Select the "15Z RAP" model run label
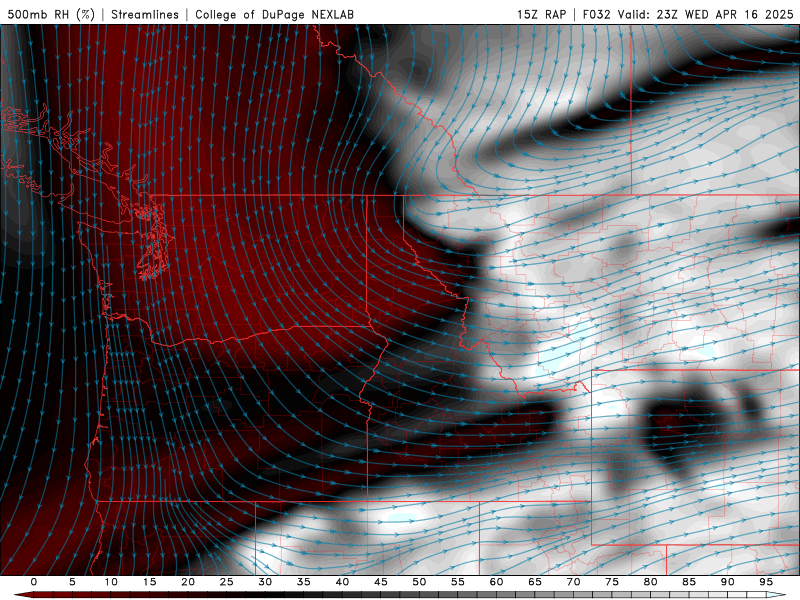 click(542, 15)
